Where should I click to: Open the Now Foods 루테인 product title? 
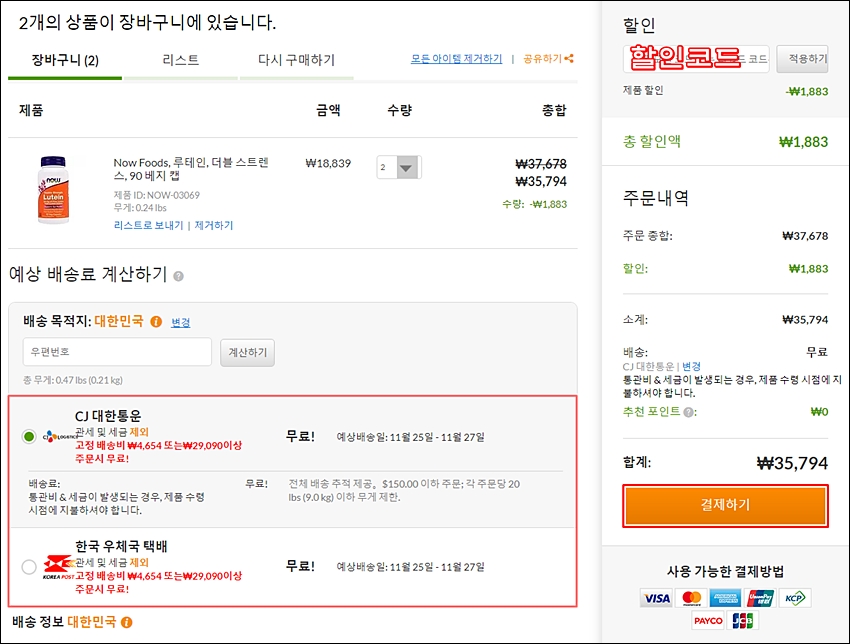pyautogui.click(x=191, y=169)
